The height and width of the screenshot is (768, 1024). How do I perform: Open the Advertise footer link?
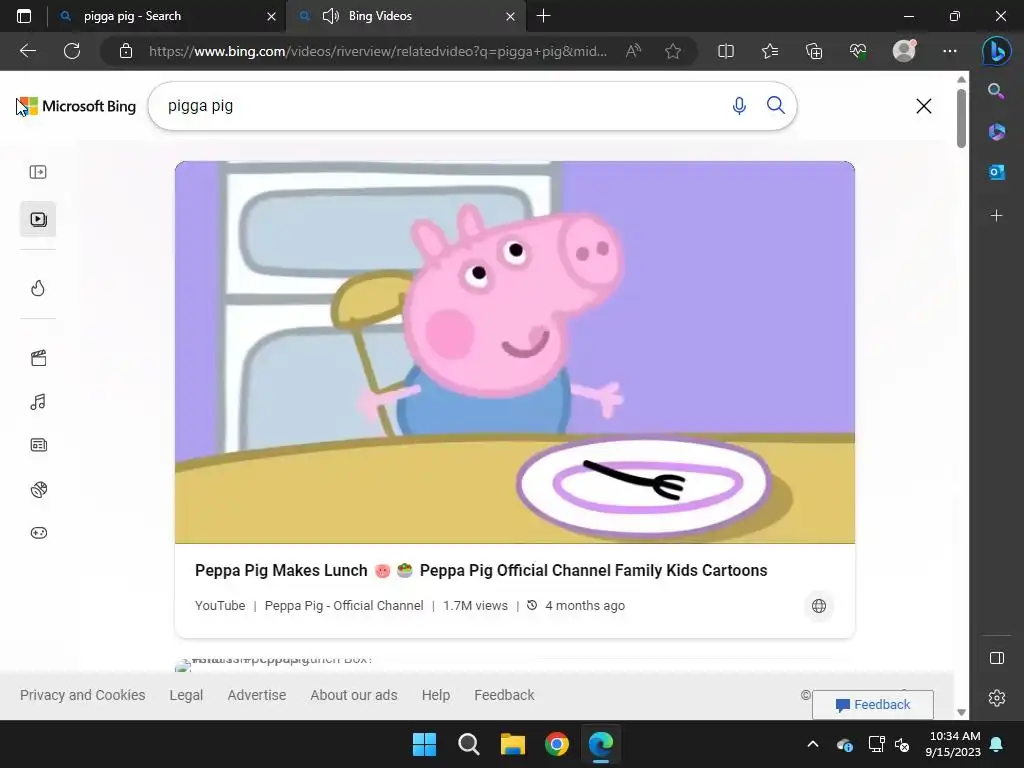click(257, 695)
